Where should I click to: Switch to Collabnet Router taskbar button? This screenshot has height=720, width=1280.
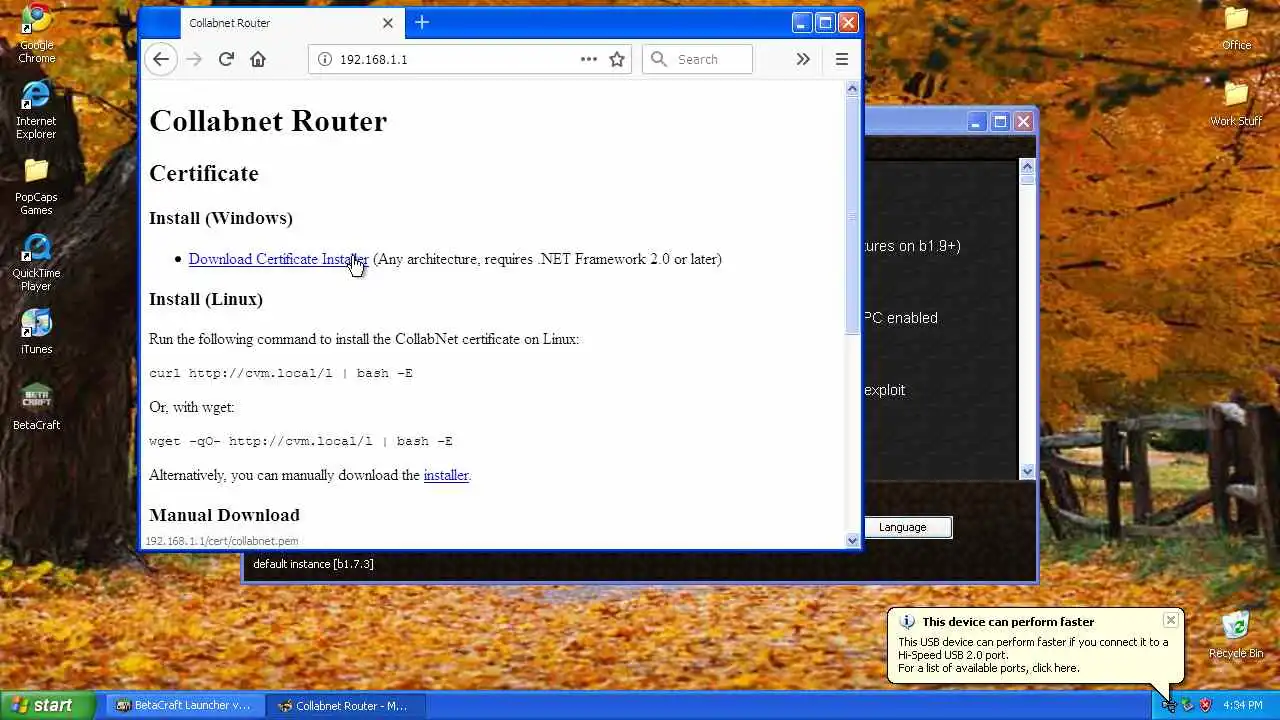tap(346, 705)
